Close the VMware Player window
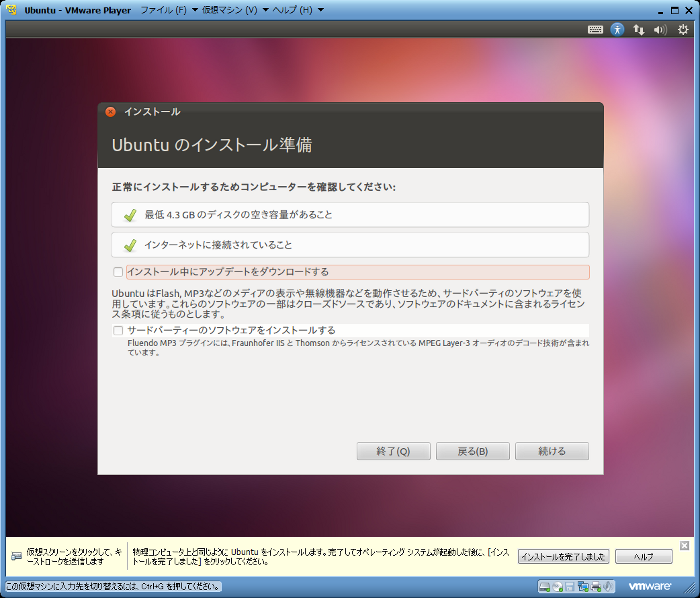The width and height of the screenshot is (700, 598). (689, 10)
